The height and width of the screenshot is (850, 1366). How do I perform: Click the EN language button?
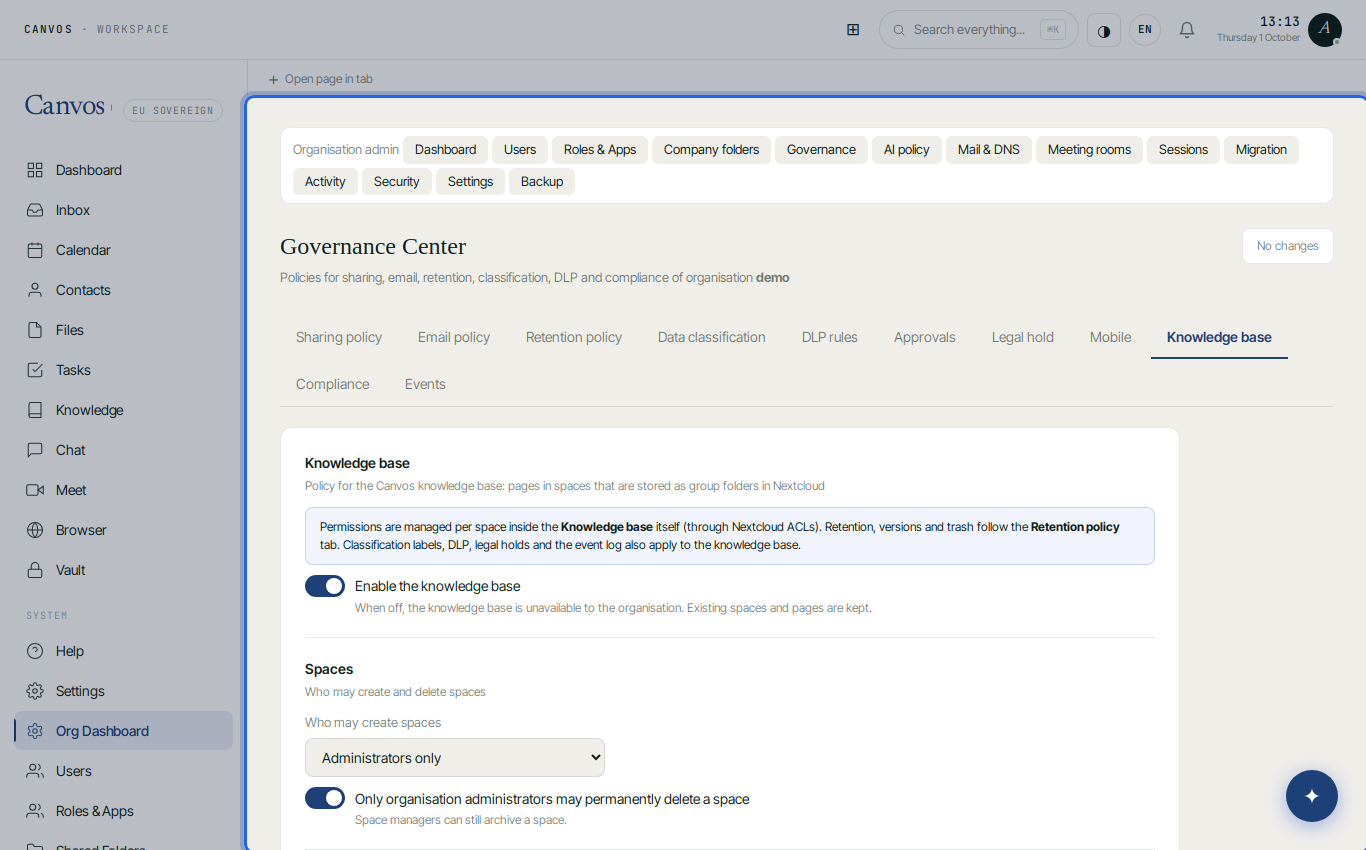[x=1145, y=30]
